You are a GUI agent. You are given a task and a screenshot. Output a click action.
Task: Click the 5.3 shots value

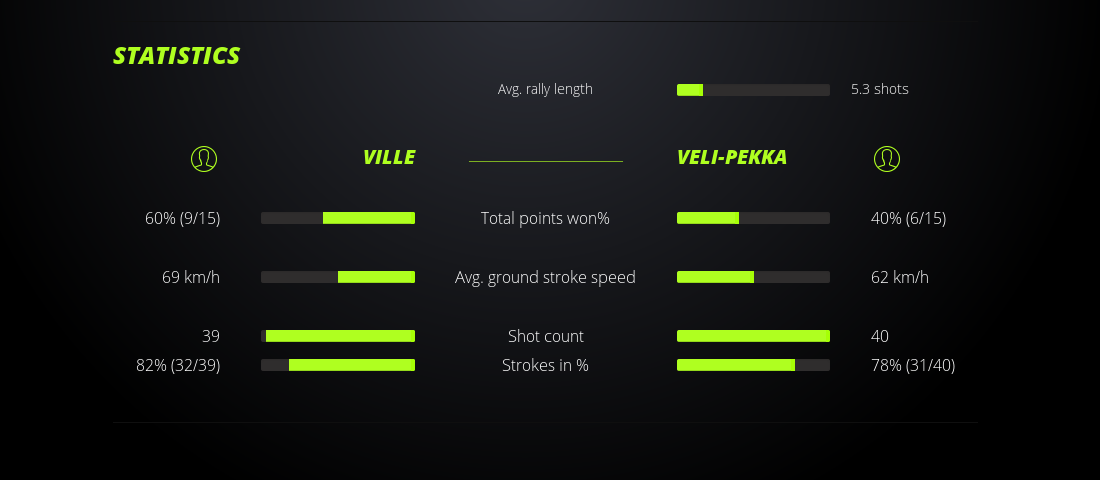[x=879, y=89]
